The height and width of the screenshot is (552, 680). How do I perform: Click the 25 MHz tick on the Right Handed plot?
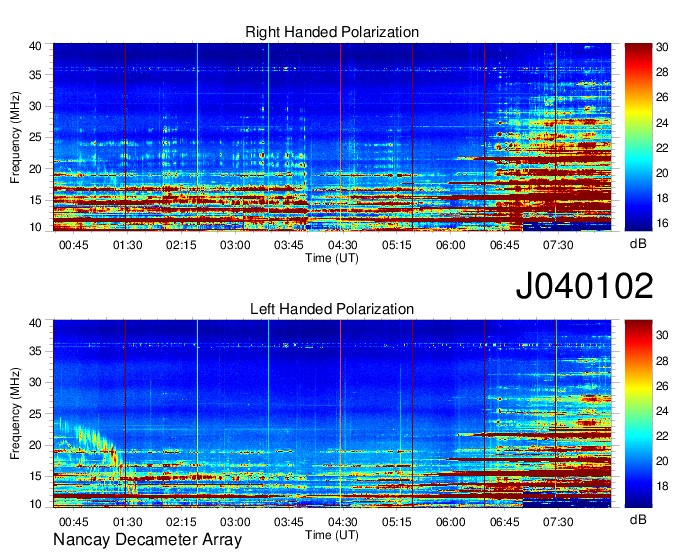pos(35,137)
